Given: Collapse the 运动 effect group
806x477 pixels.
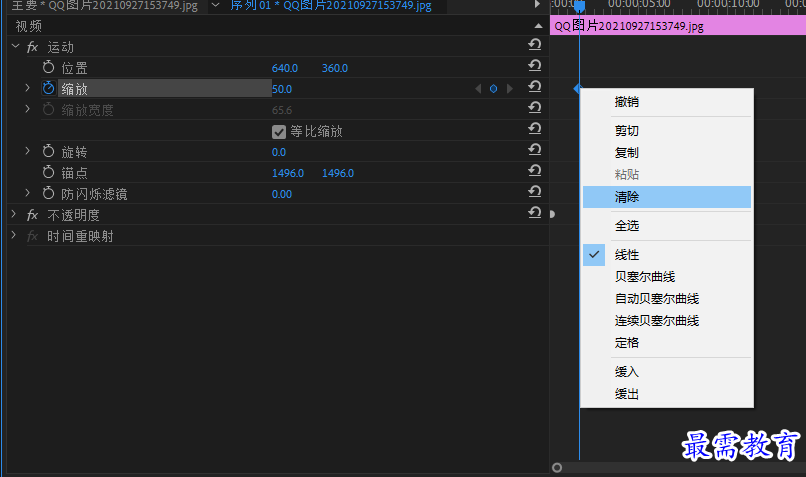Looking at the screenshot, I should tap(15, 47).
